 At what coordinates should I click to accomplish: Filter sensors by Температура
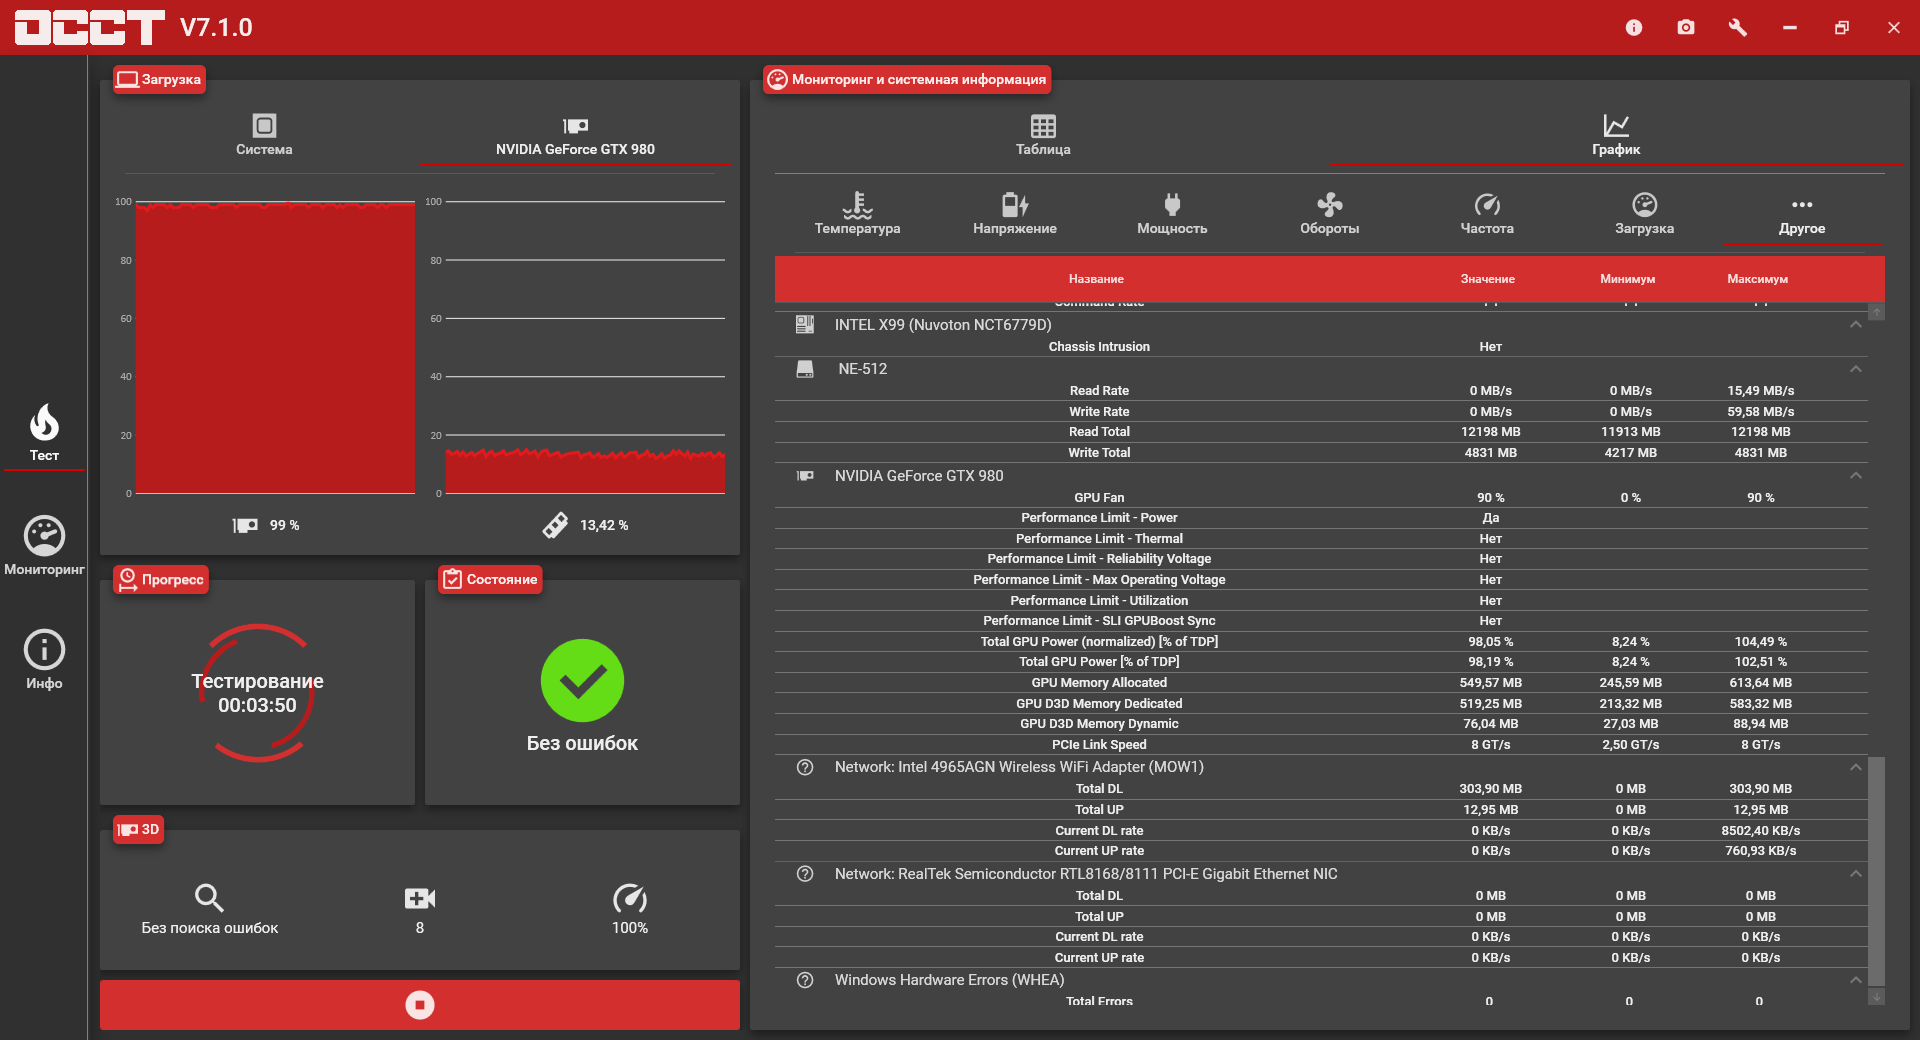pyautogui.click(x=857, y=215)
